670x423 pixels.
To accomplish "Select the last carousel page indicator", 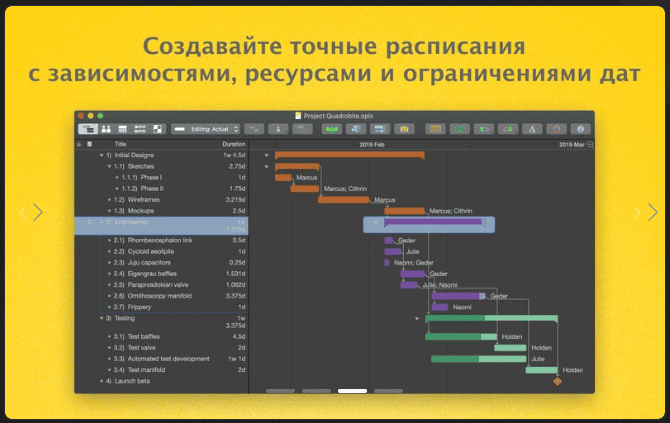I will pyautogui.click(x=388, y=391).
